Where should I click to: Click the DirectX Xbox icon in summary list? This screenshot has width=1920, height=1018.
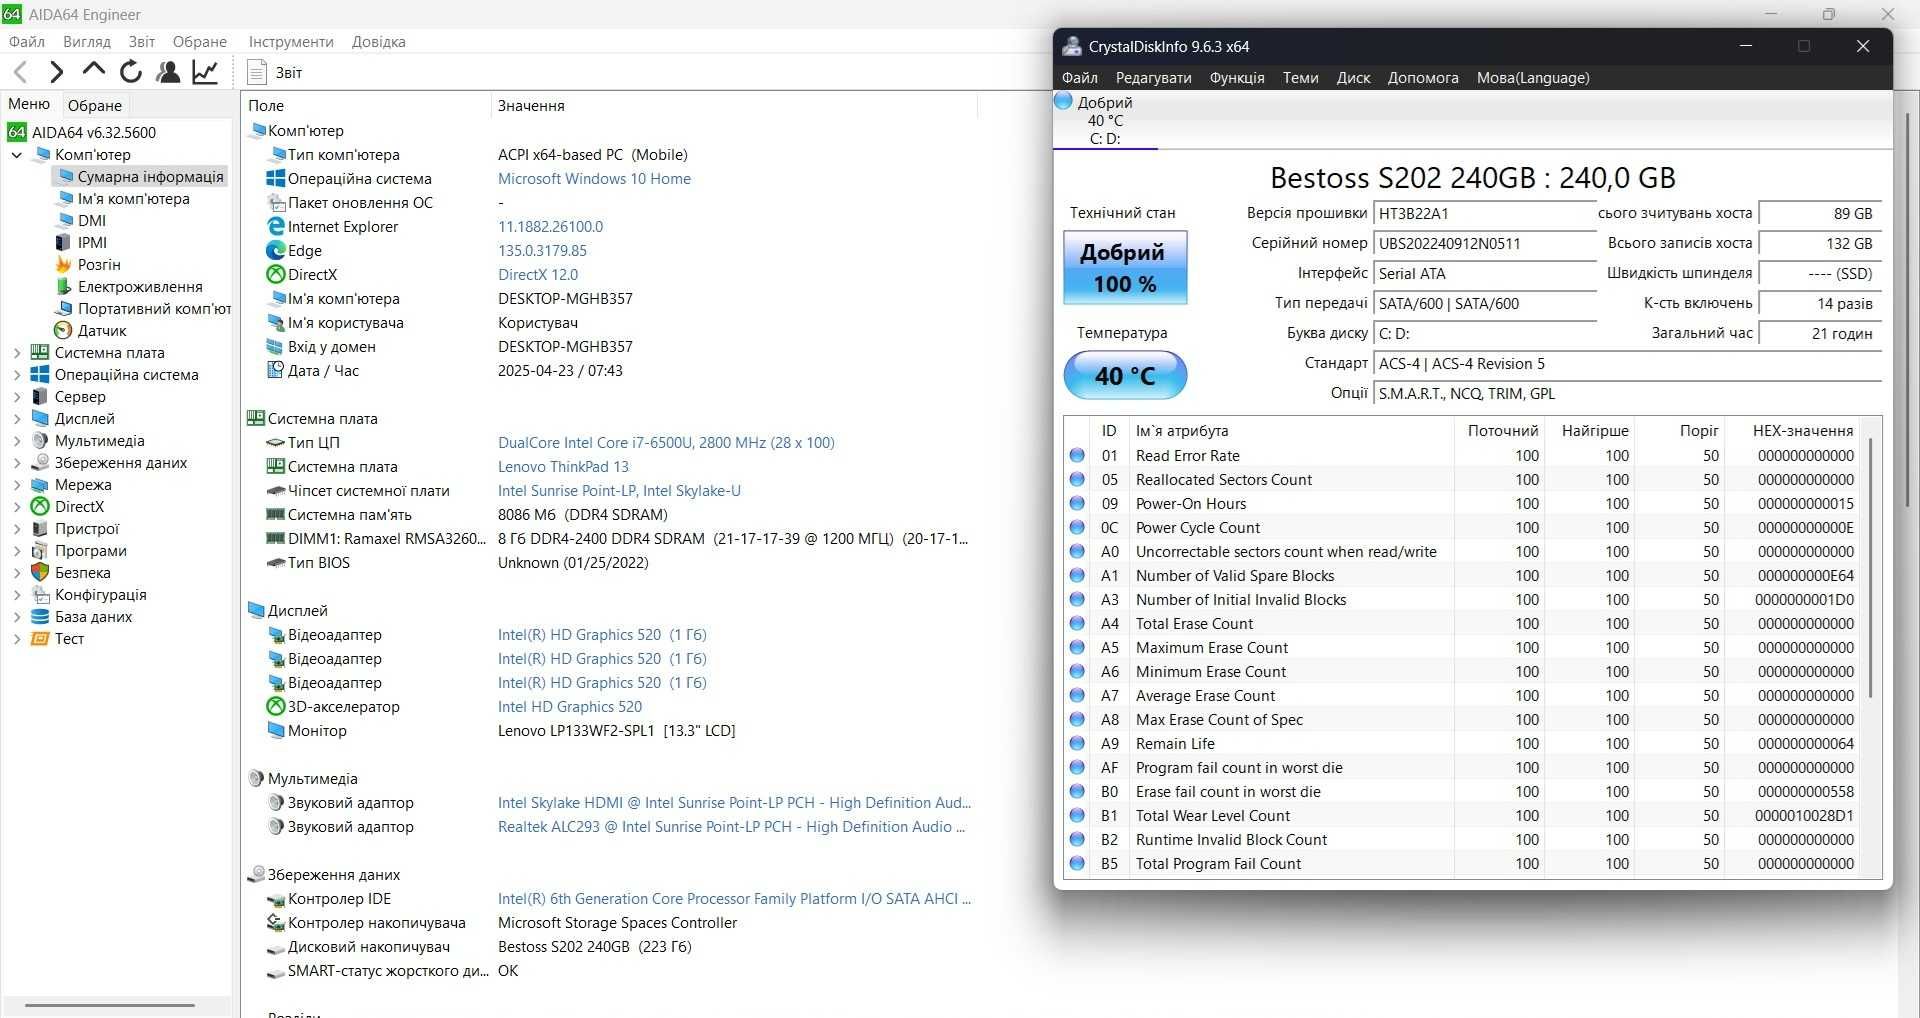(x=276, y=275)
